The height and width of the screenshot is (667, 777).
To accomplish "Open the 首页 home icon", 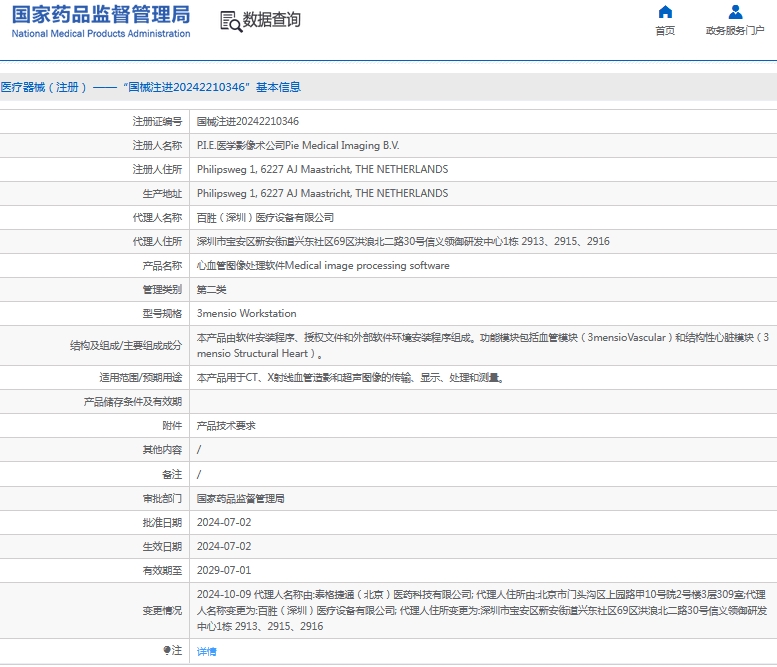I will [x=665, y=11].
